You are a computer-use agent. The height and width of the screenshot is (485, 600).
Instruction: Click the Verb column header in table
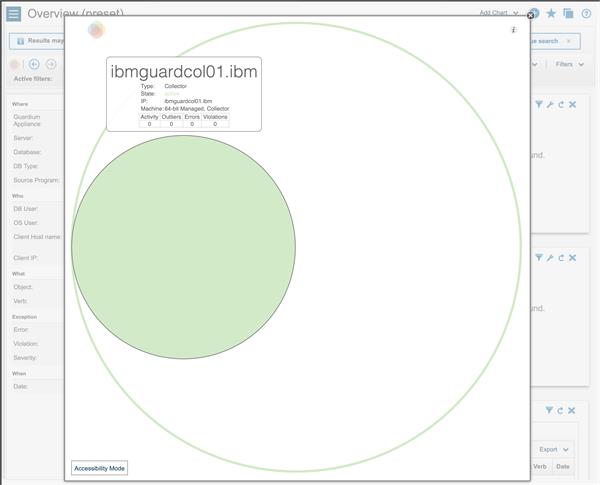click(540, 466)
